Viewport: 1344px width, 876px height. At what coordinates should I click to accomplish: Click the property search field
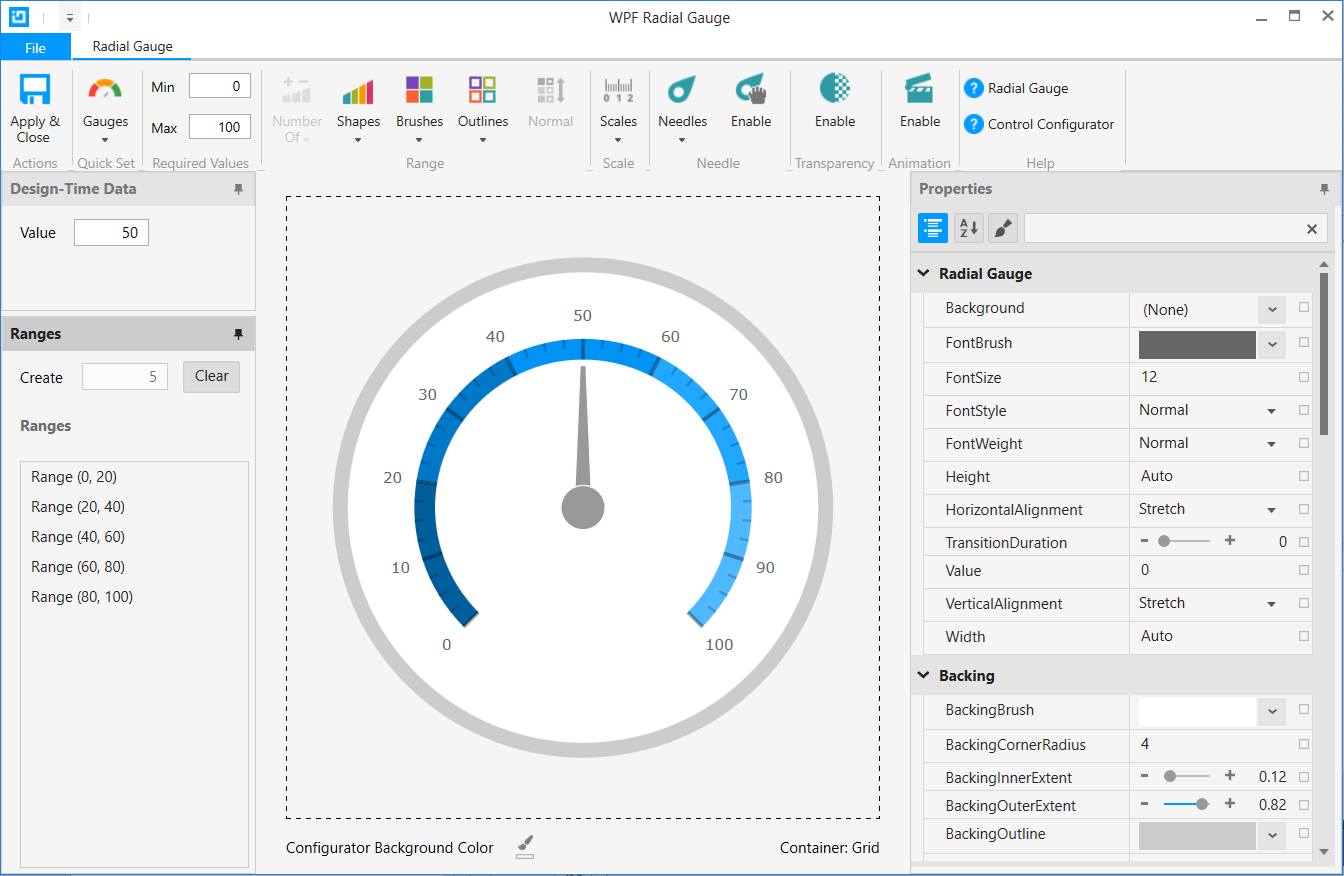tap(1163, 228)
